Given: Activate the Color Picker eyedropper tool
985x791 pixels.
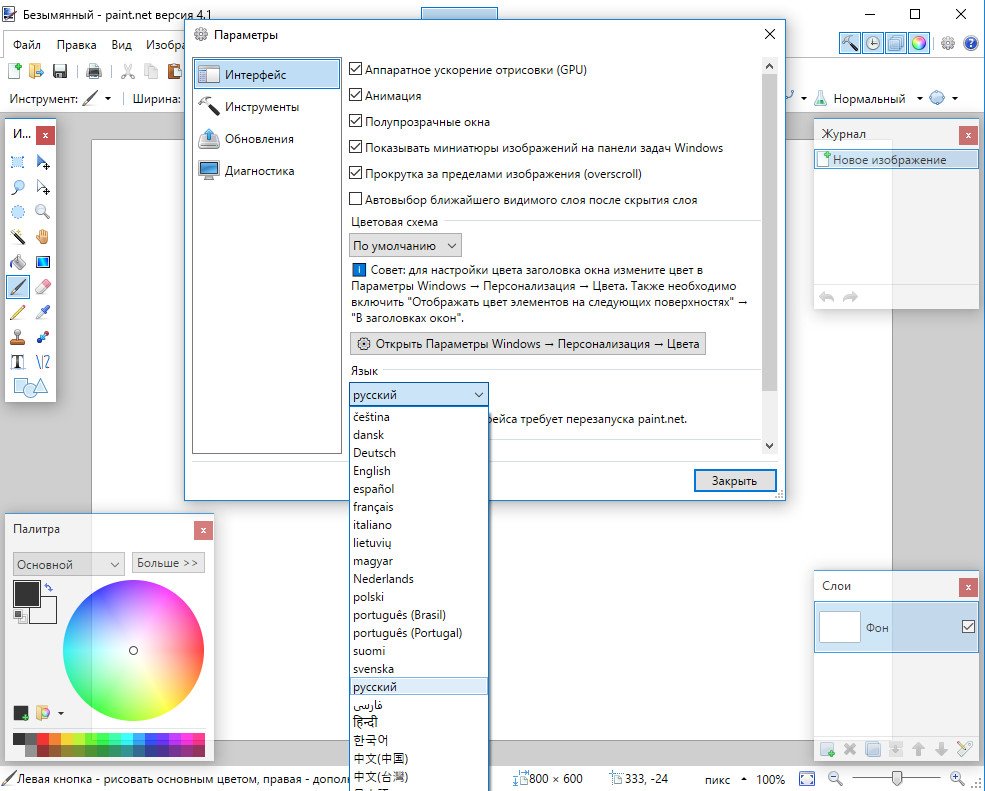Looking at the screenshot, I should pos(42,312).
